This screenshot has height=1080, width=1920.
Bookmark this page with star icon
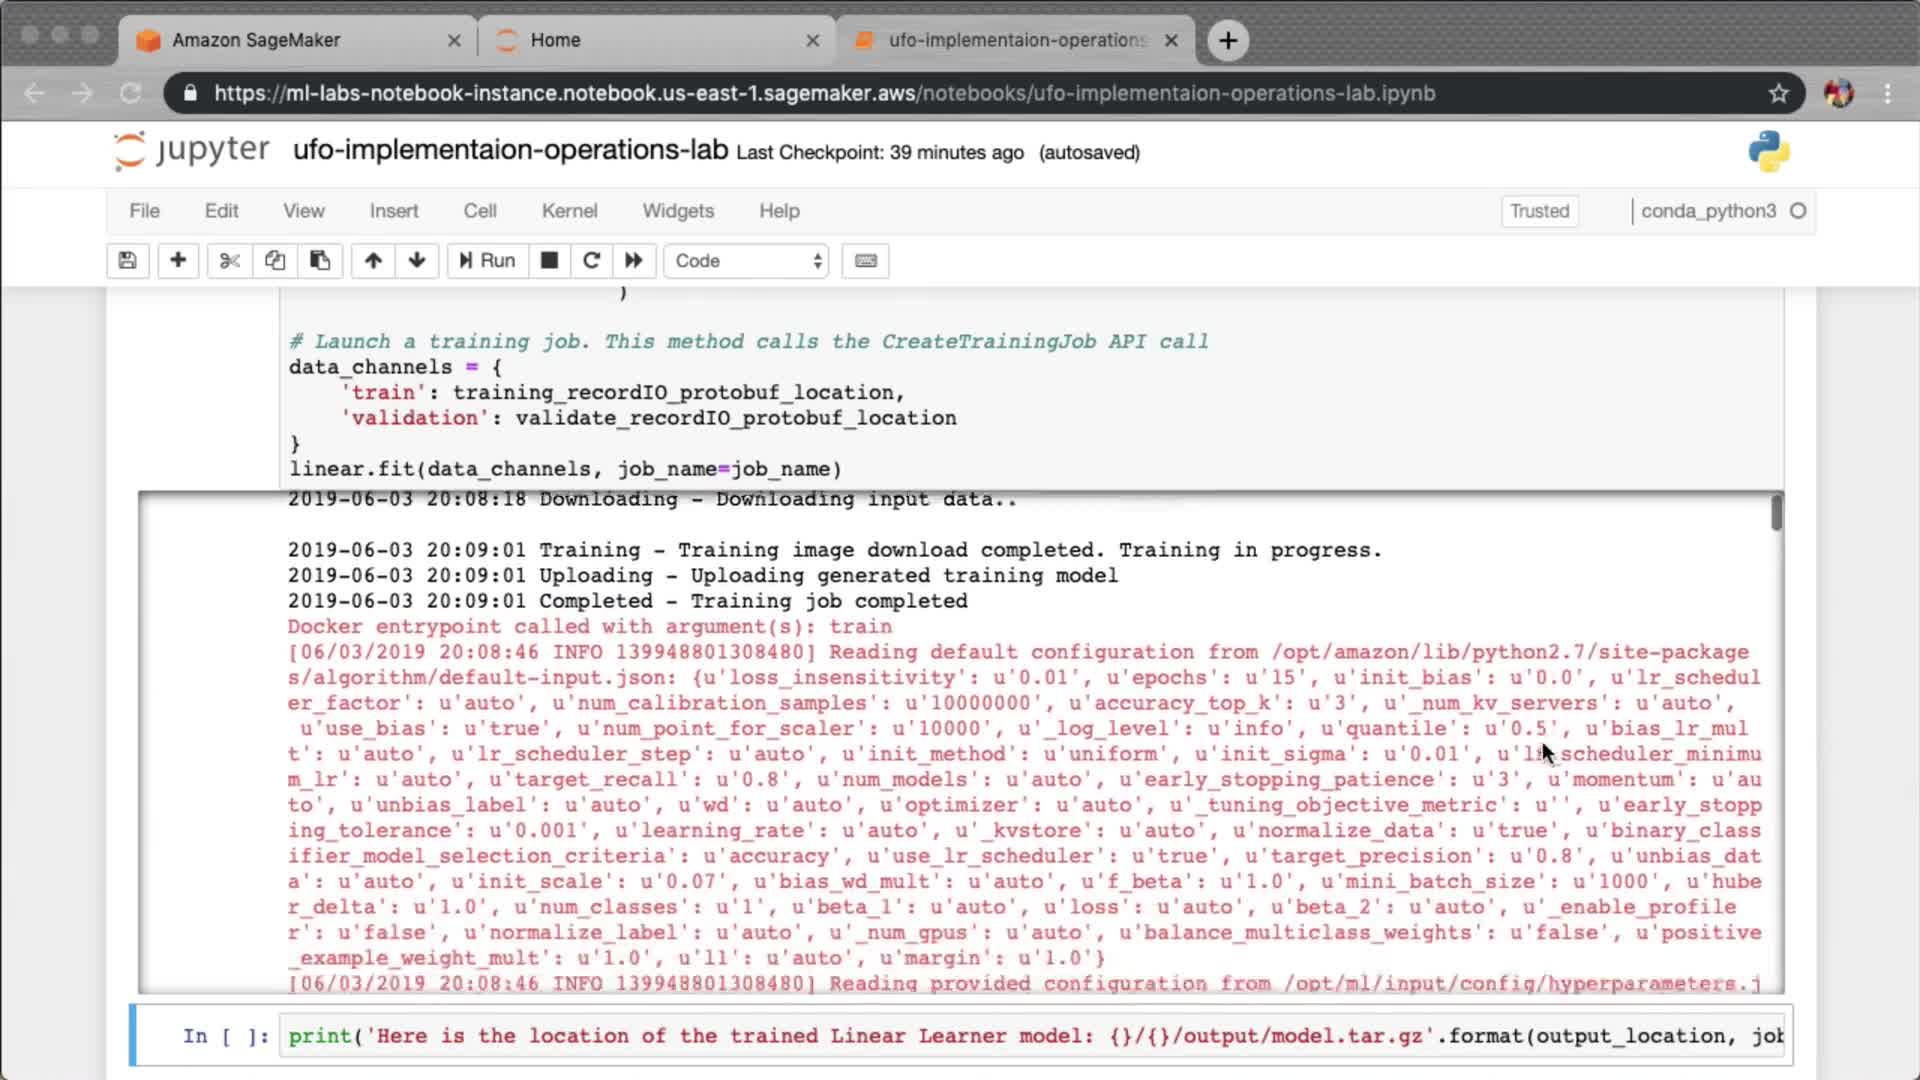coord(1778,93)
